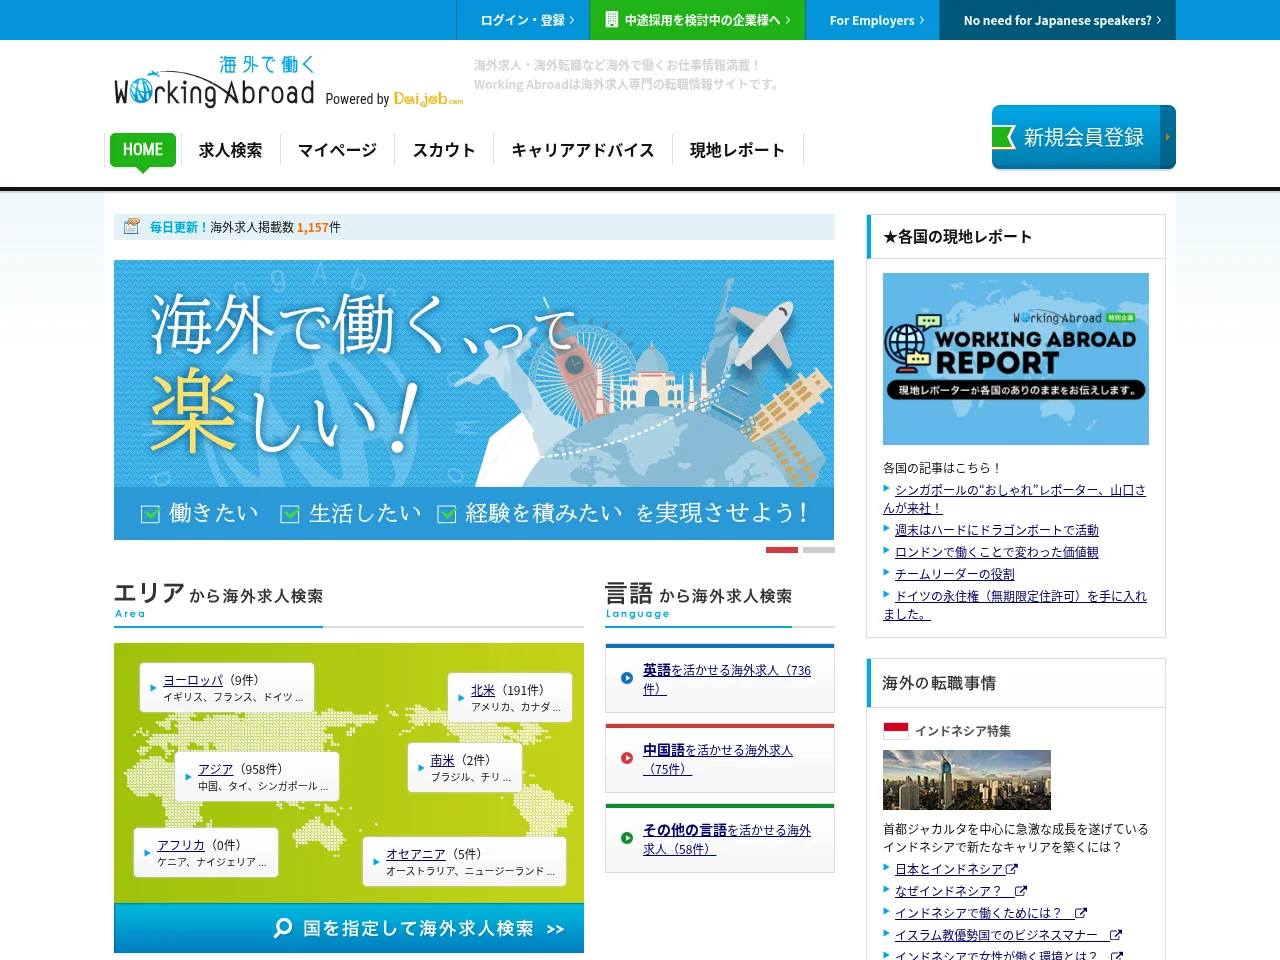
Task: Click the Working Abroad logo
Action: (x=215, y=83)
